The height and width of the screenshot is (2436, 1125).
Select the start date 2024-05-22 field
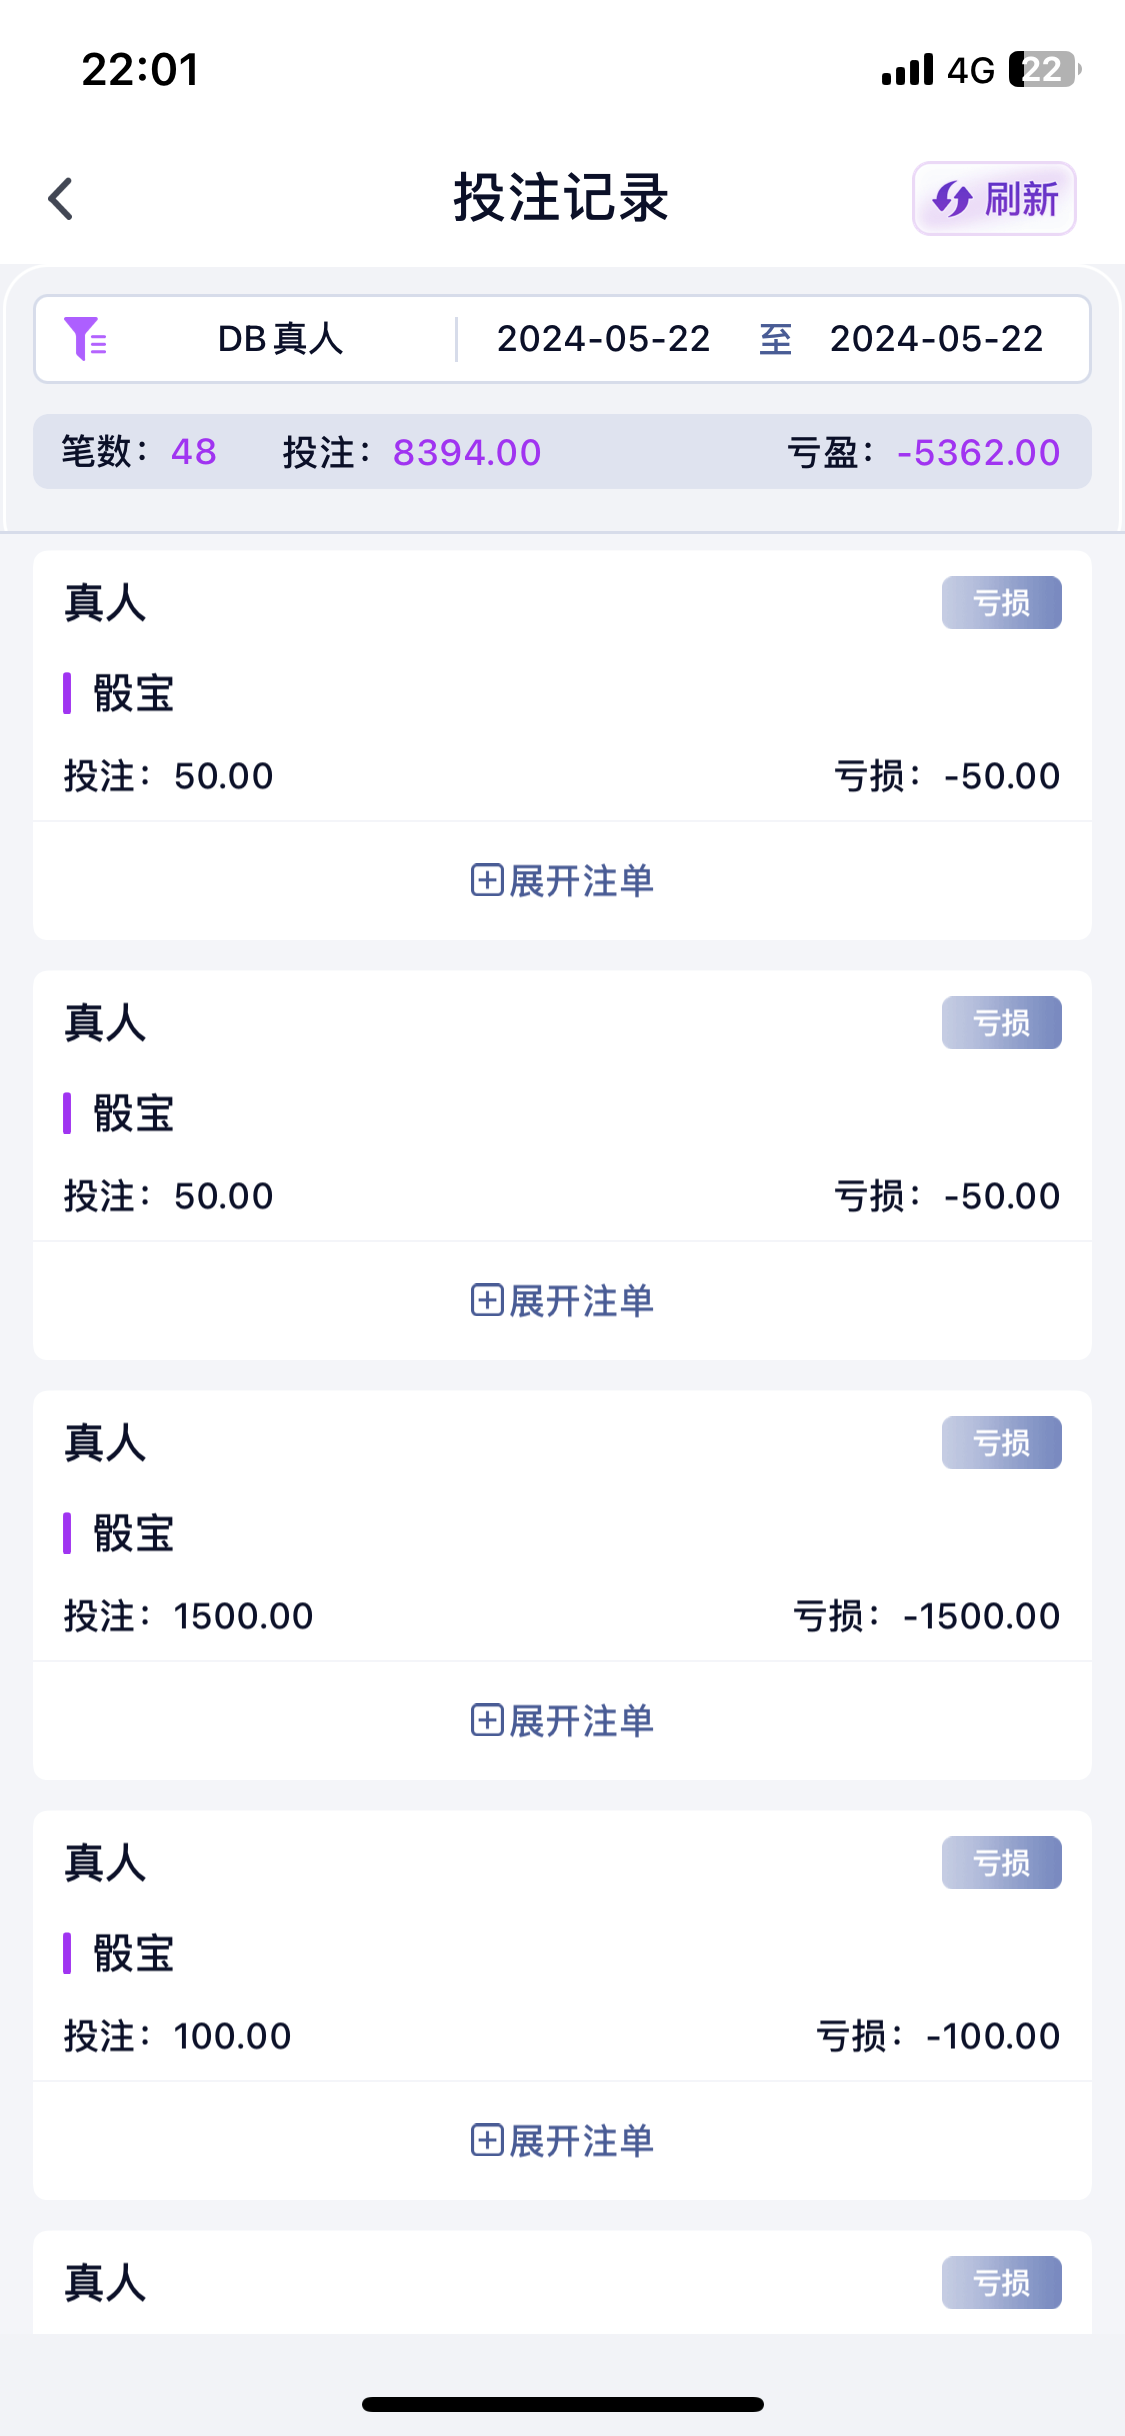click(x=603, y=339)
